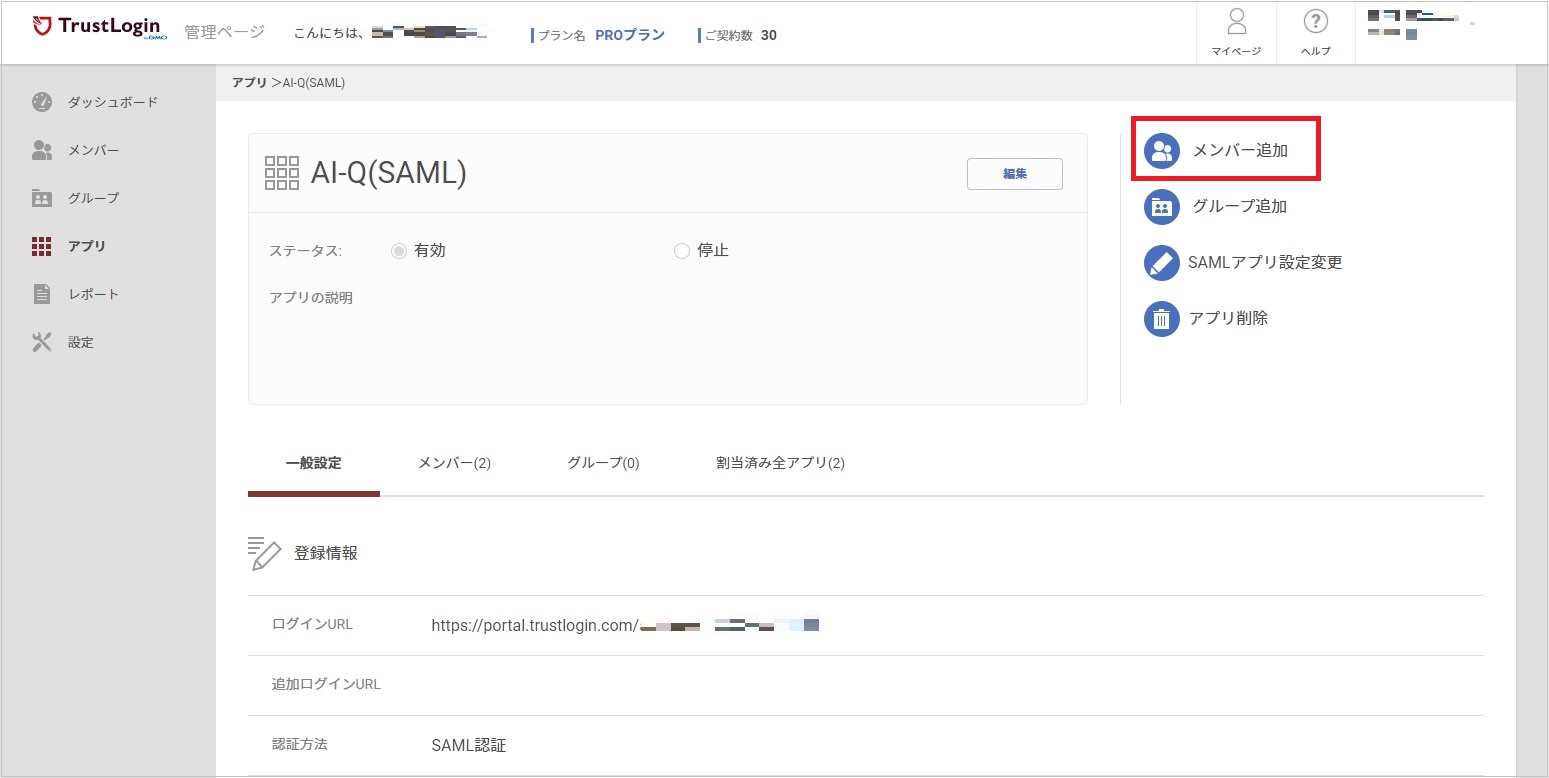The image size is (1549, 778).
Task: Click the SAML認証 authentication value
Action: (469, 745)
